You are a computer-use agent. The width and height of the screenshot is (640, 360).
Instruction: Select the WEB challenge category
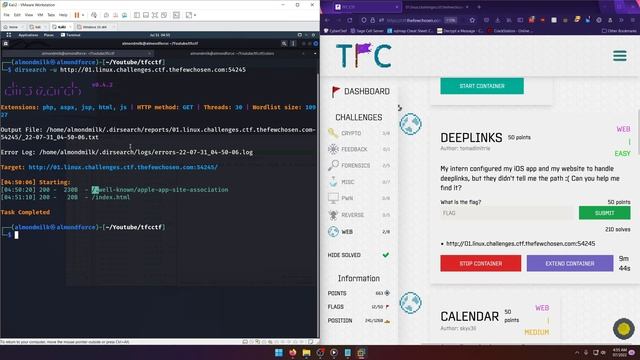coord(358,231)
